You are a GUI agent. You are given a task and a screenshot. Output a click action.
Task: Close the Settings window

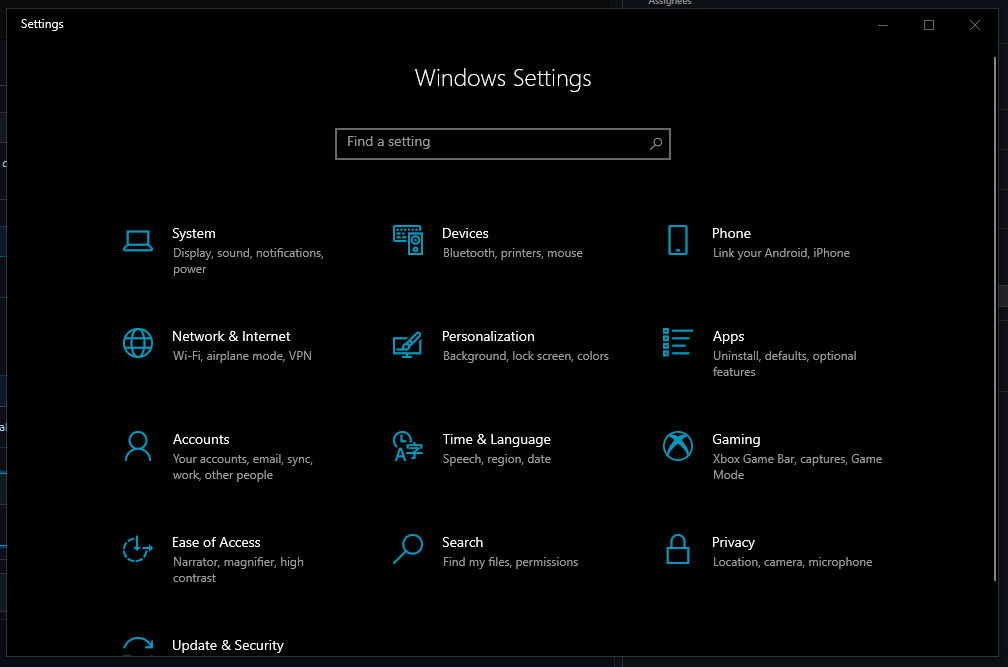coord(975,25)
